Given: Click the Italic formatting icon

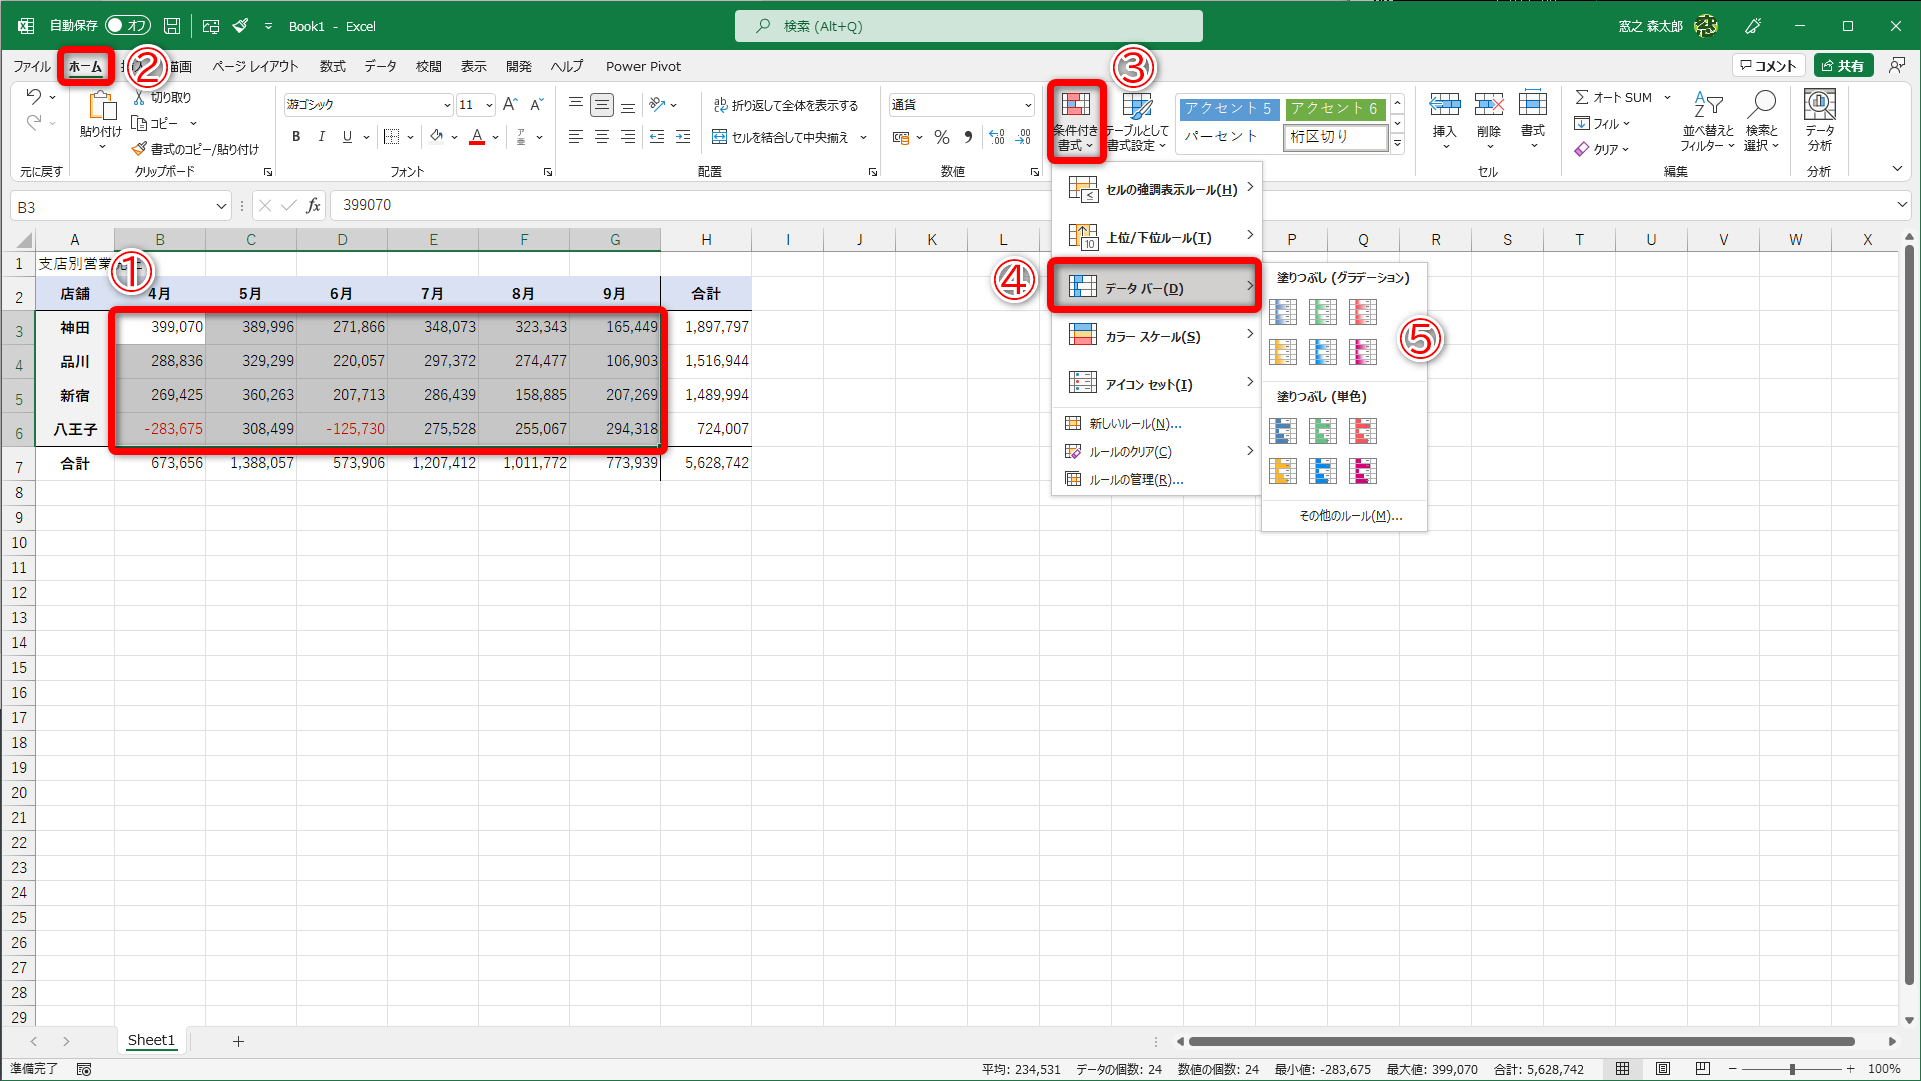Looking at the screenshot, I should coord(321,137).
